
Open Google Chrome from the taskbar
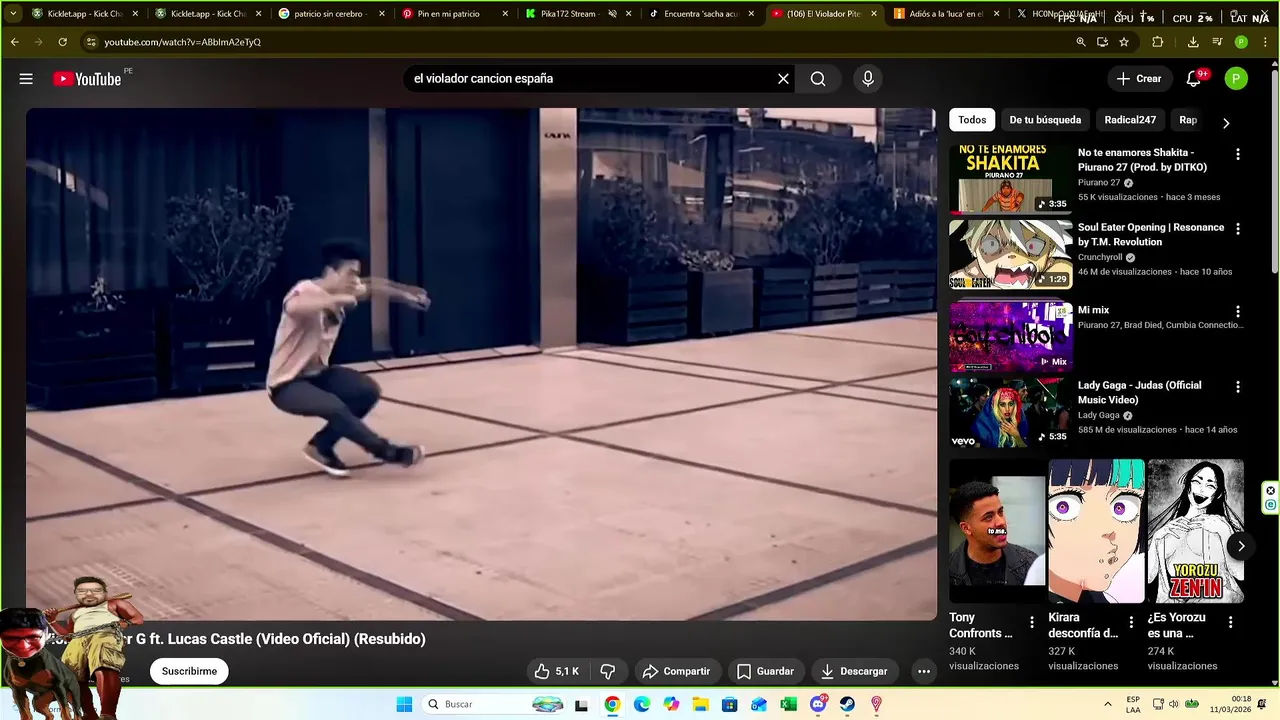(x=612, y=704)
